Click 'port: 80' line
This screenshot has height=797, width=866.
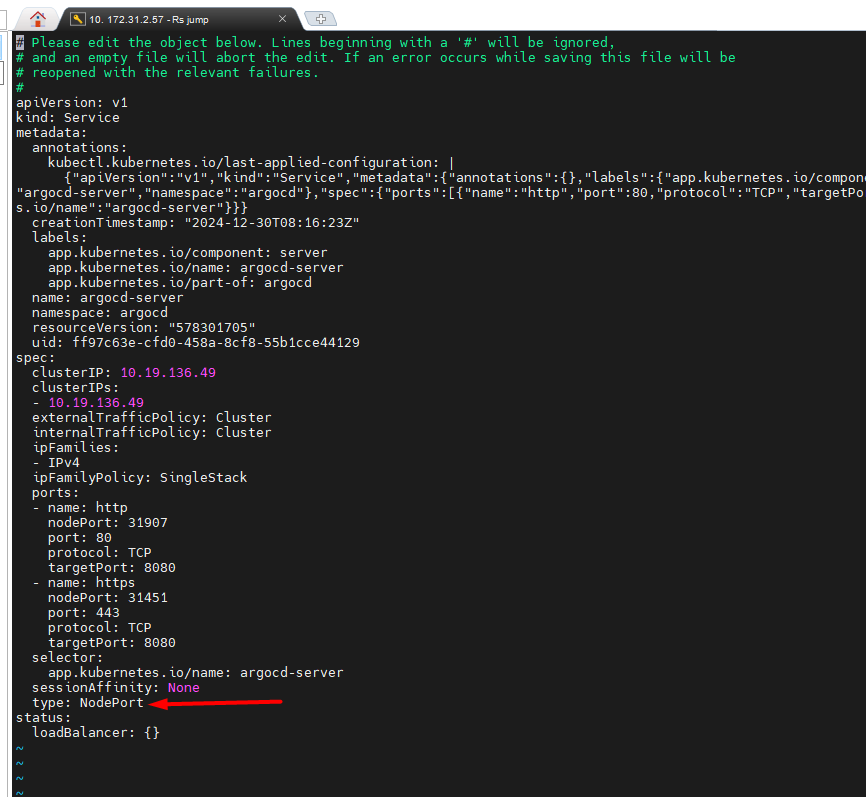(80, 538)
